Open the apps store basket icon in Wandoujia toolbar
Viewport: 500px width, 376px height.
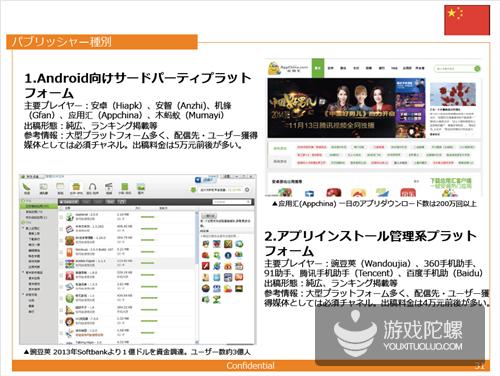pyautogui.click(x=76, y=187)
